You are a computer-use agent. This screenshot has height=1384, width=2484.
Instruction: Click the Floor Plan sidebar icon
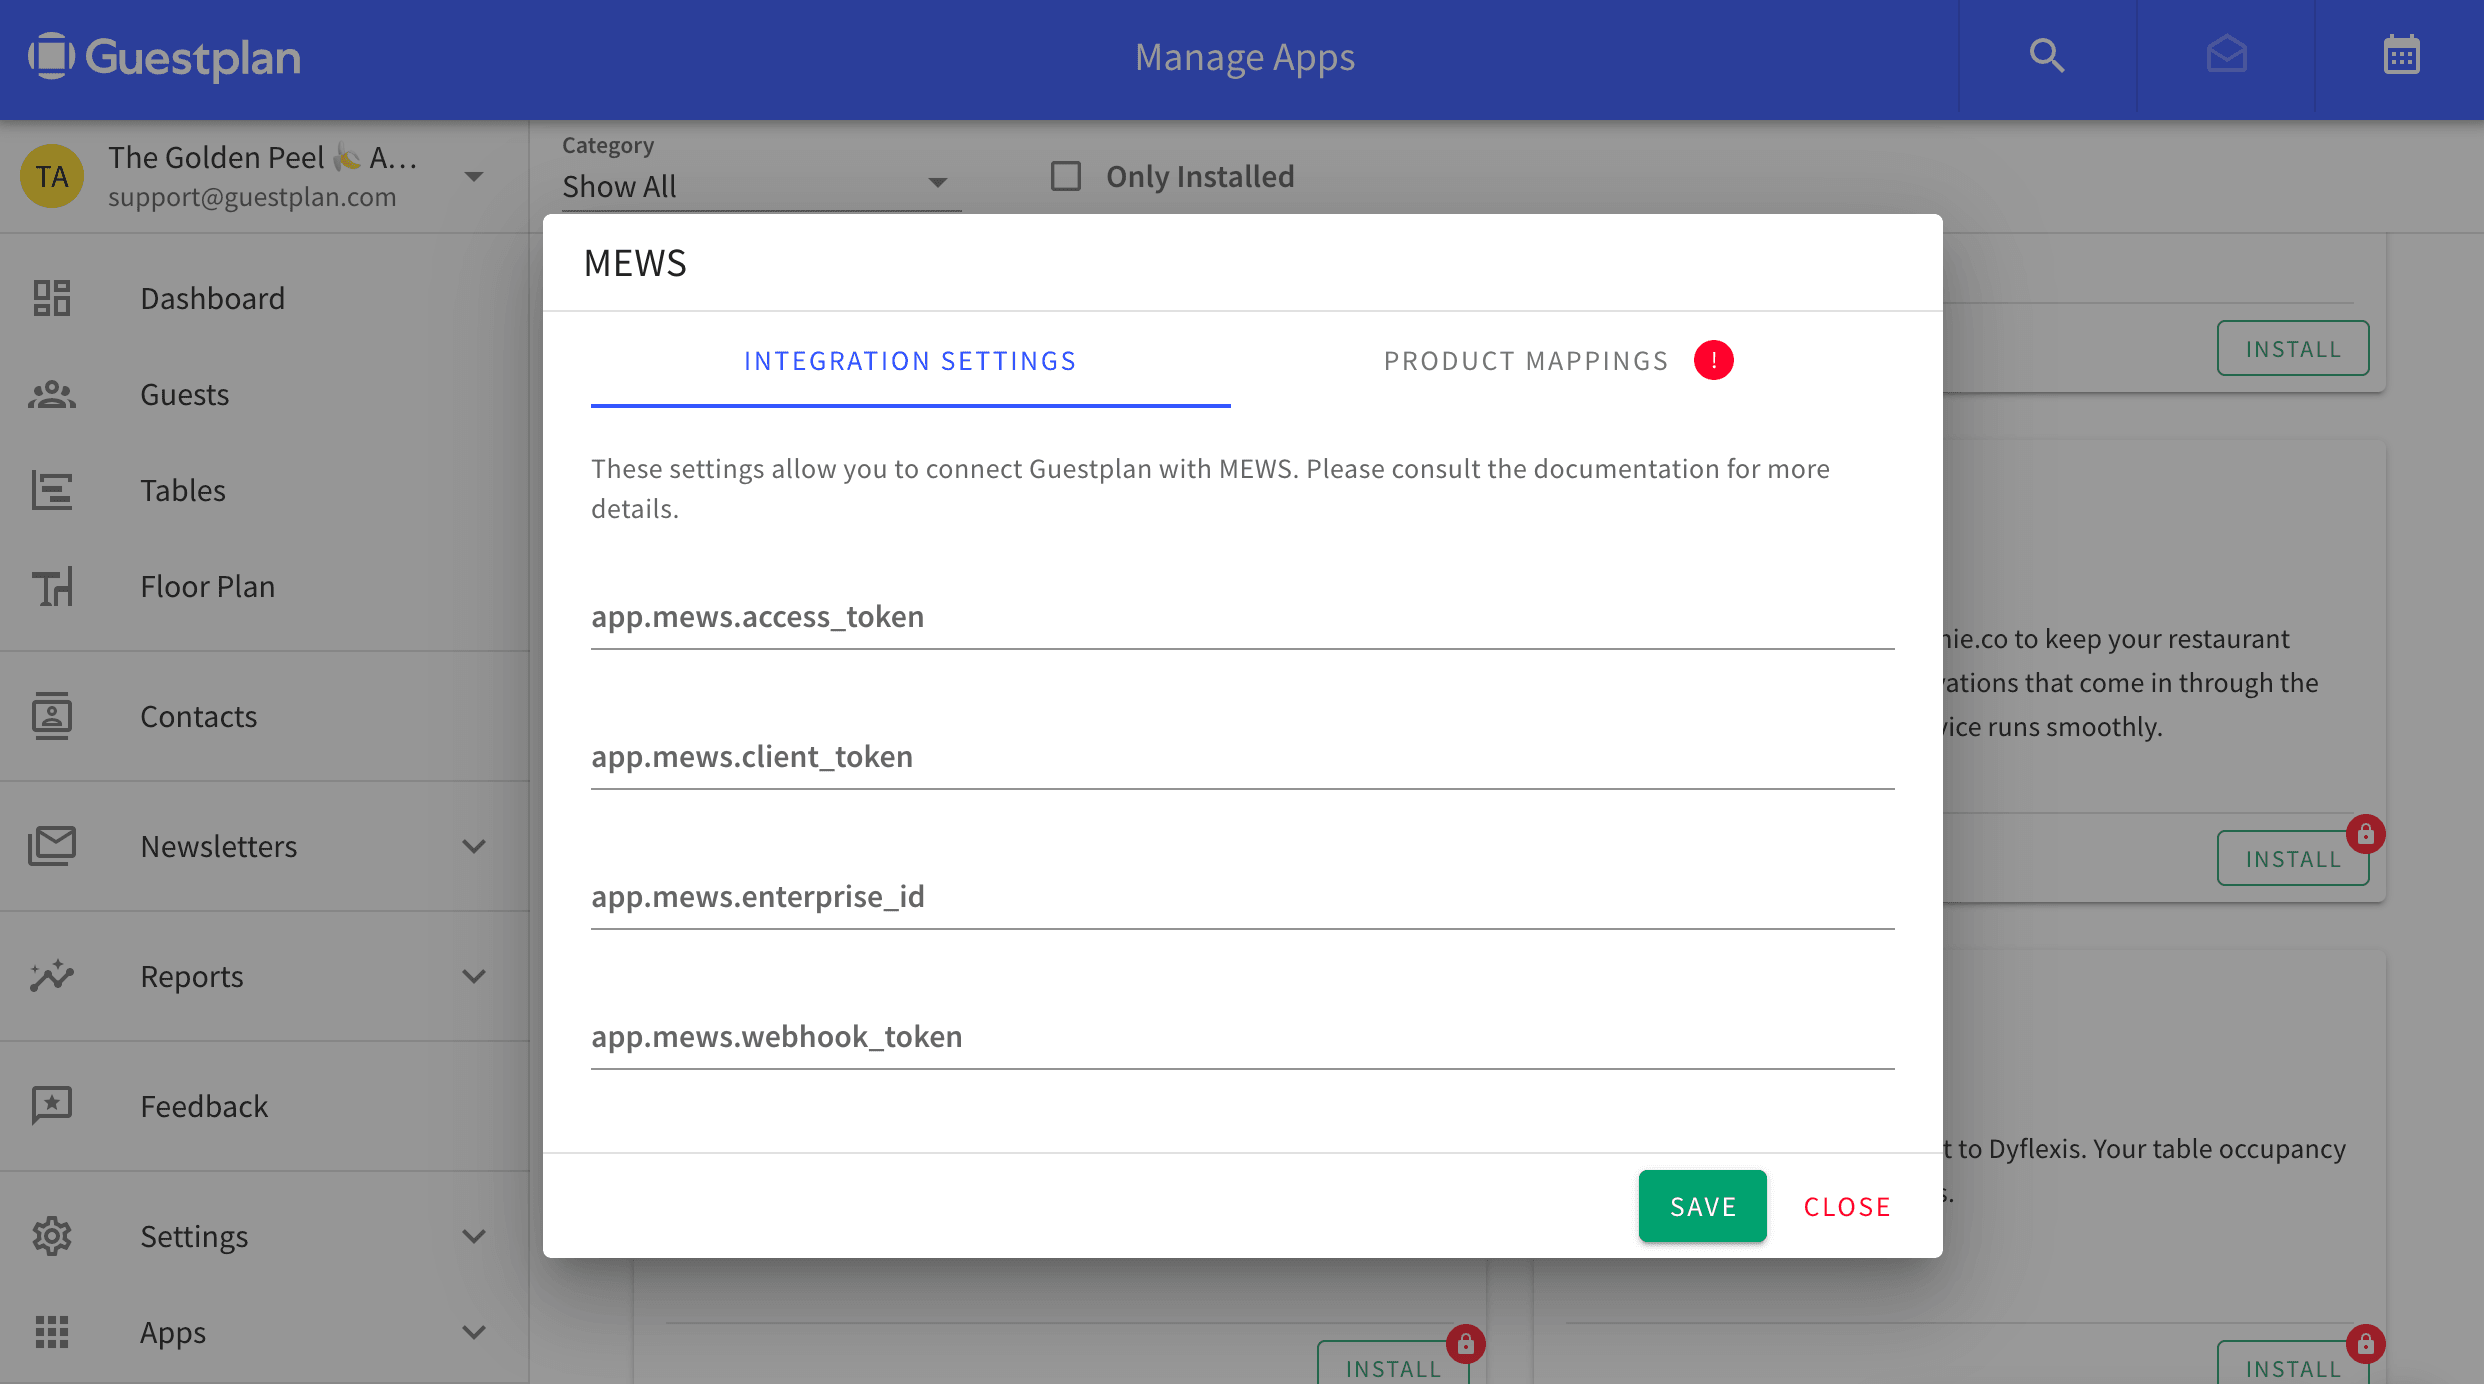(52, 586)
